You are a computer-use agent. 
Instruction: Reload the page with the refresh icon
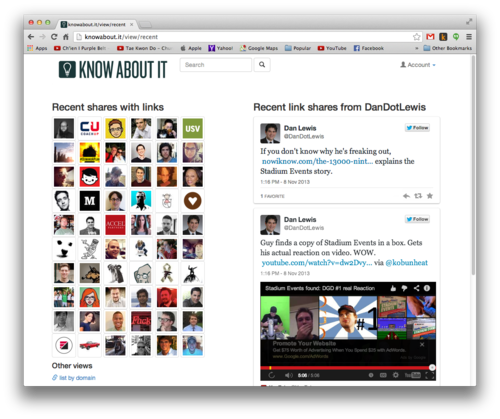(54, 37)
